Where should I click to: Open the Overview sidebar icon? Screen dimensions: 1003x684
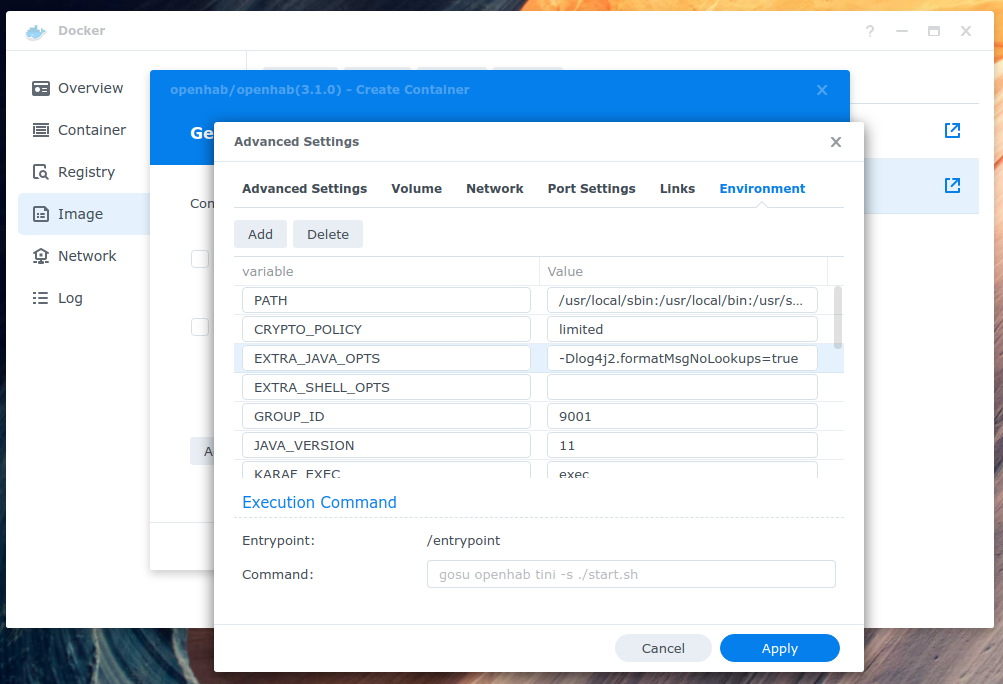point(41,88)
